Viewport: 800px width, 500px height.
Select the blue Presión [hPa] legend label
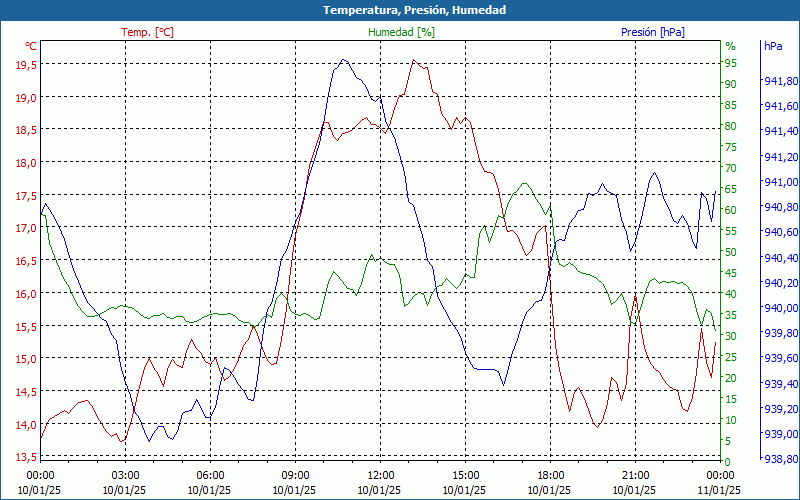(x=653, y=32)
